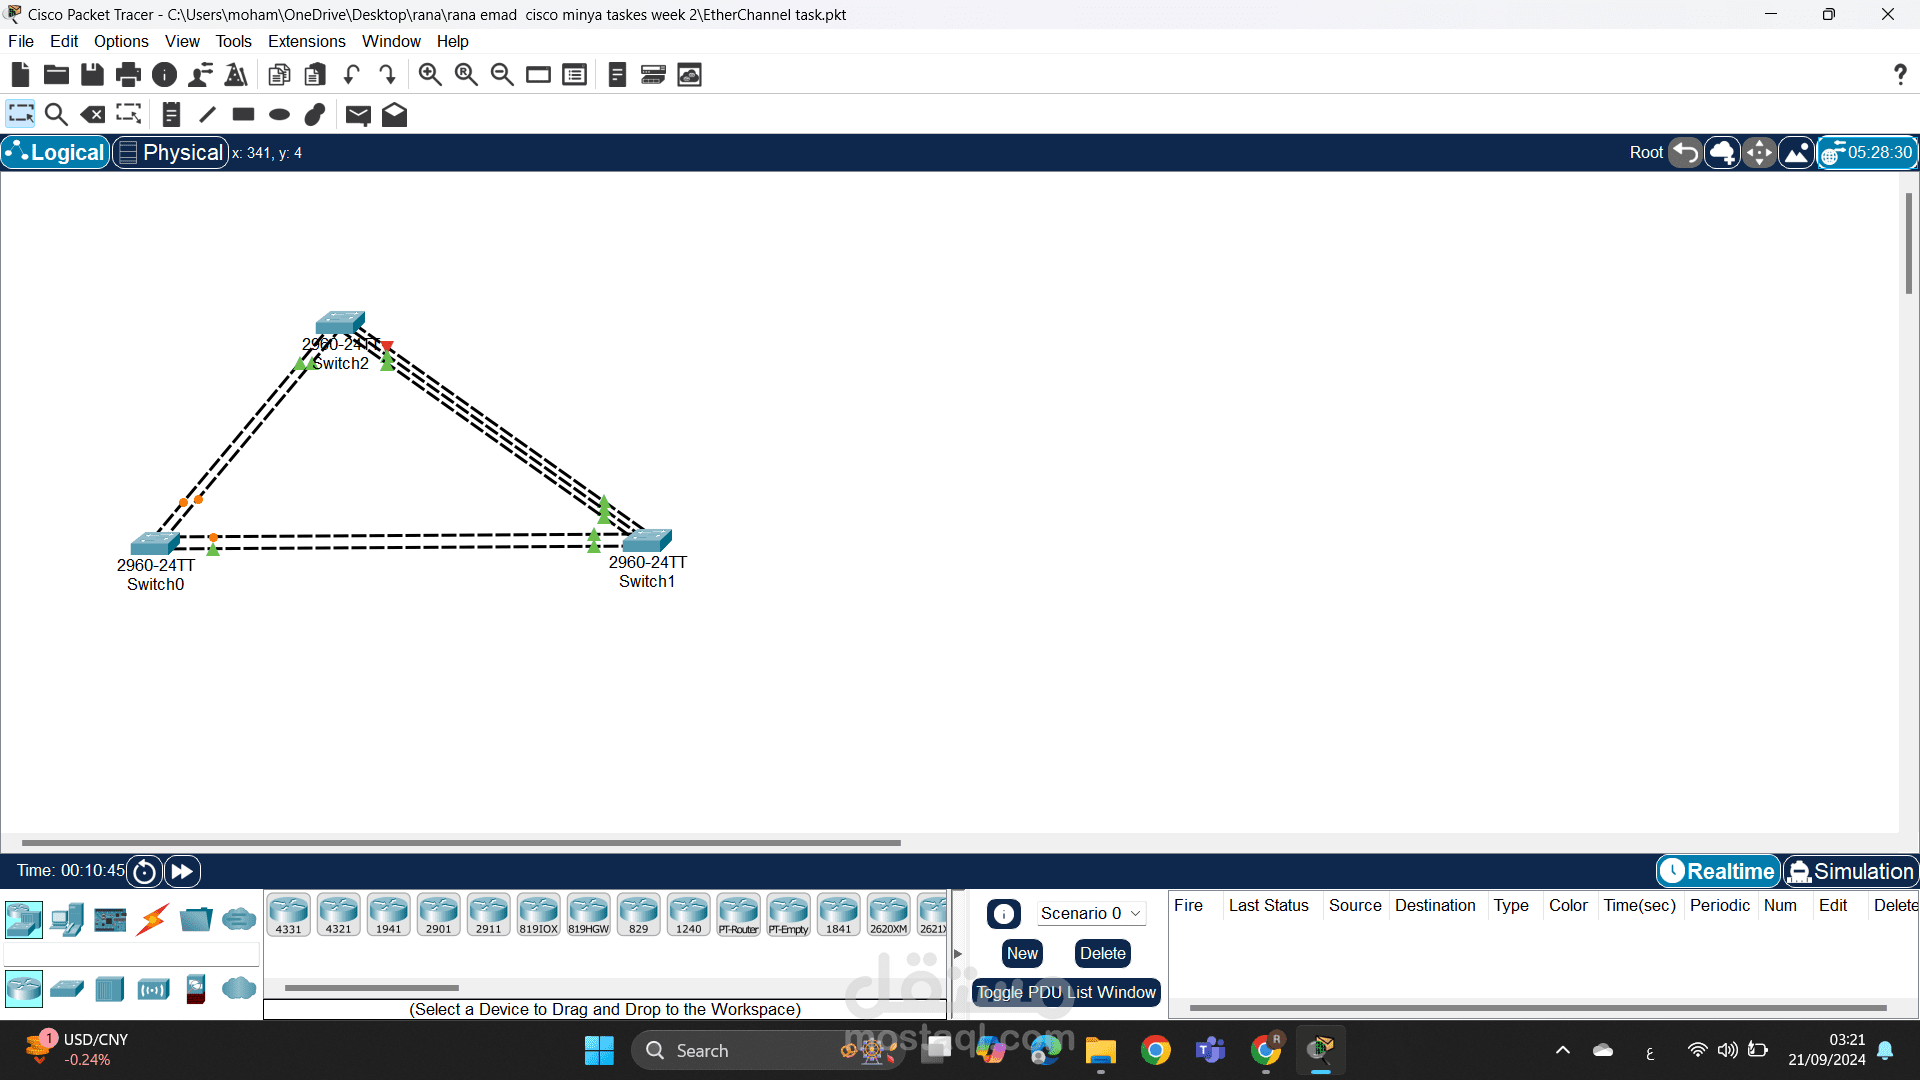
Task: Toggle to Physical workspace view
Action: point(170,153)
